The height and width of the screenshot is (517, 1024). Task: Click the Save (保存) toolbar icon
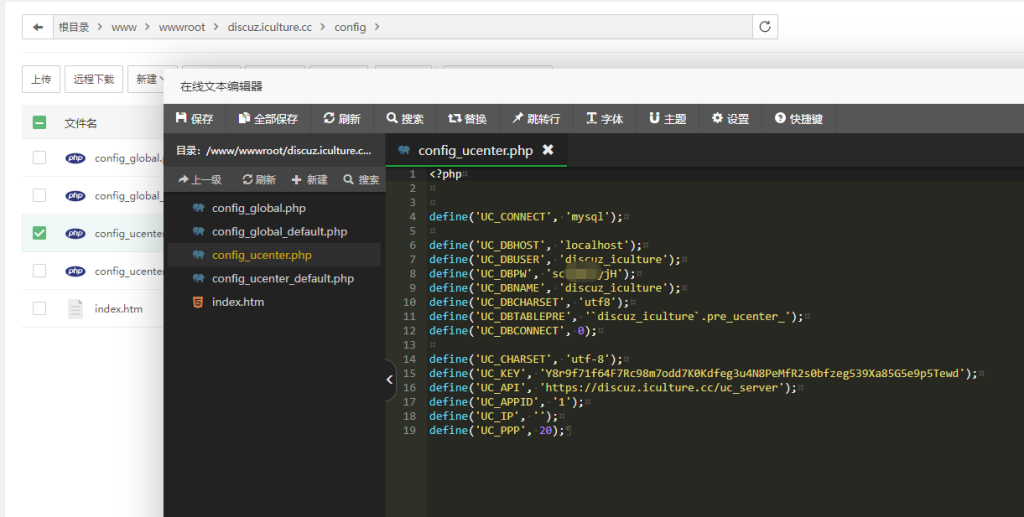pyautogui.click(x=194, y=119)
